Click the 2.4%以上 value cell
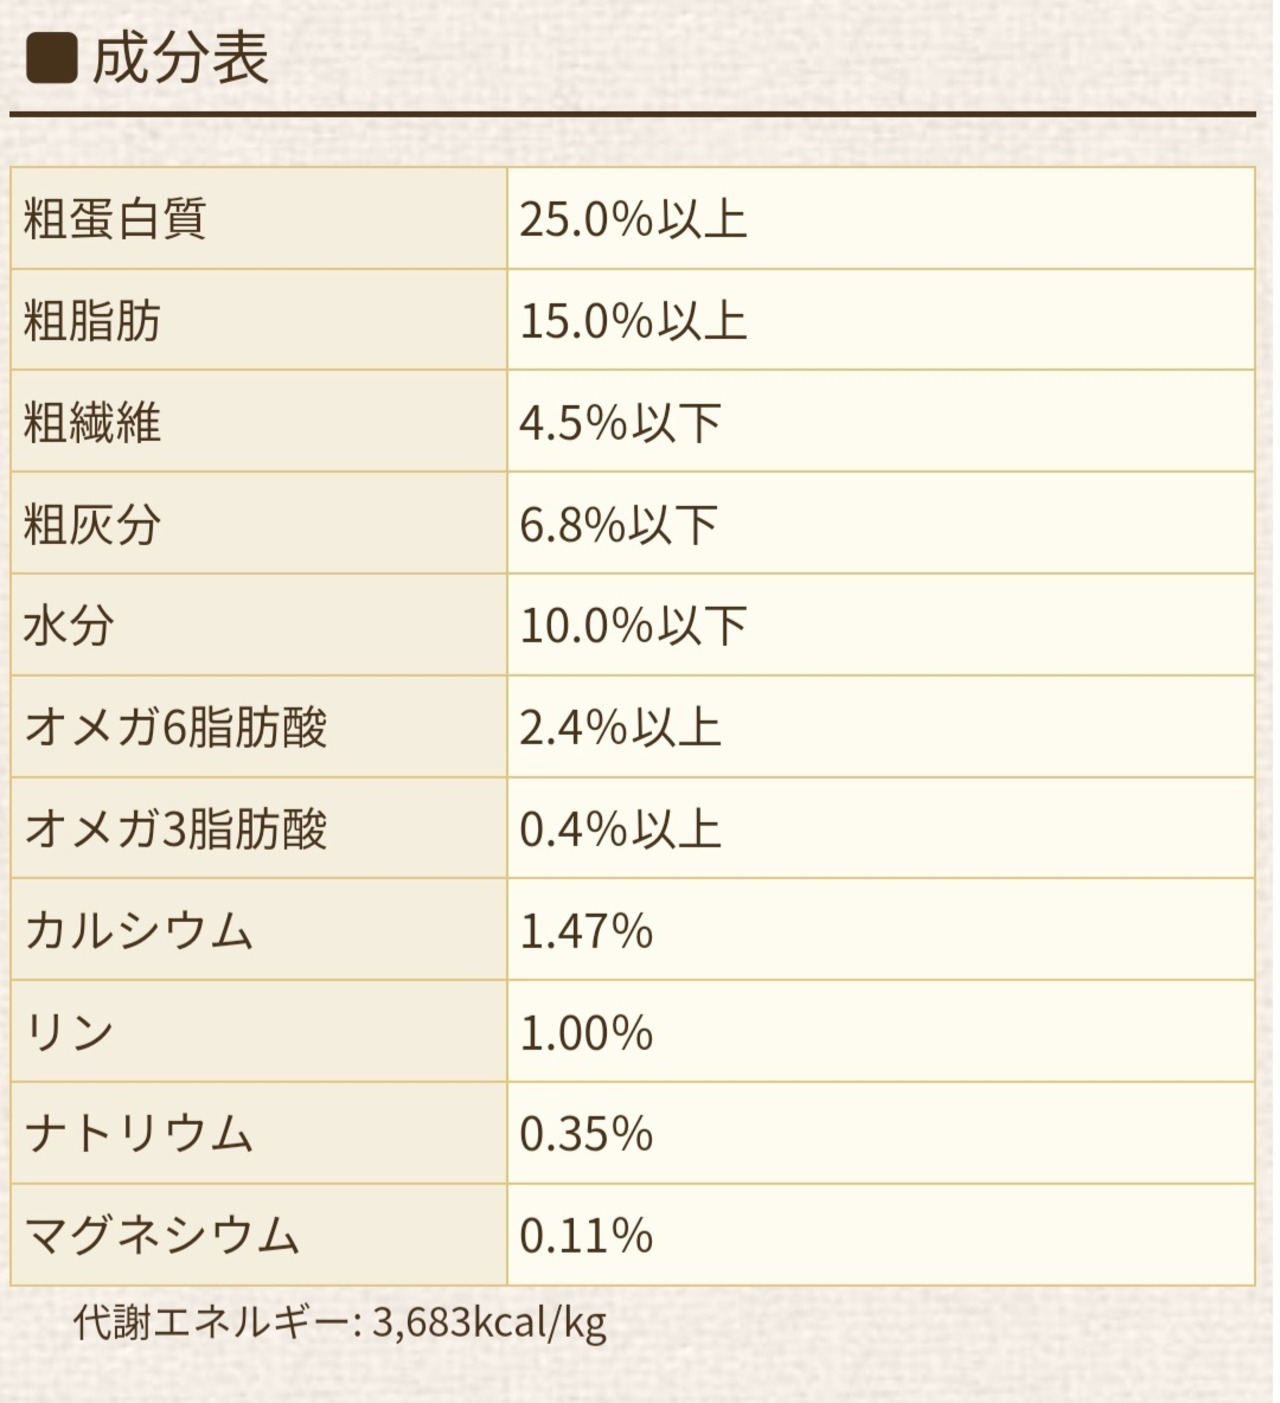The width and height of the screenshot is (1280, 1403). [x=620, y=728]
